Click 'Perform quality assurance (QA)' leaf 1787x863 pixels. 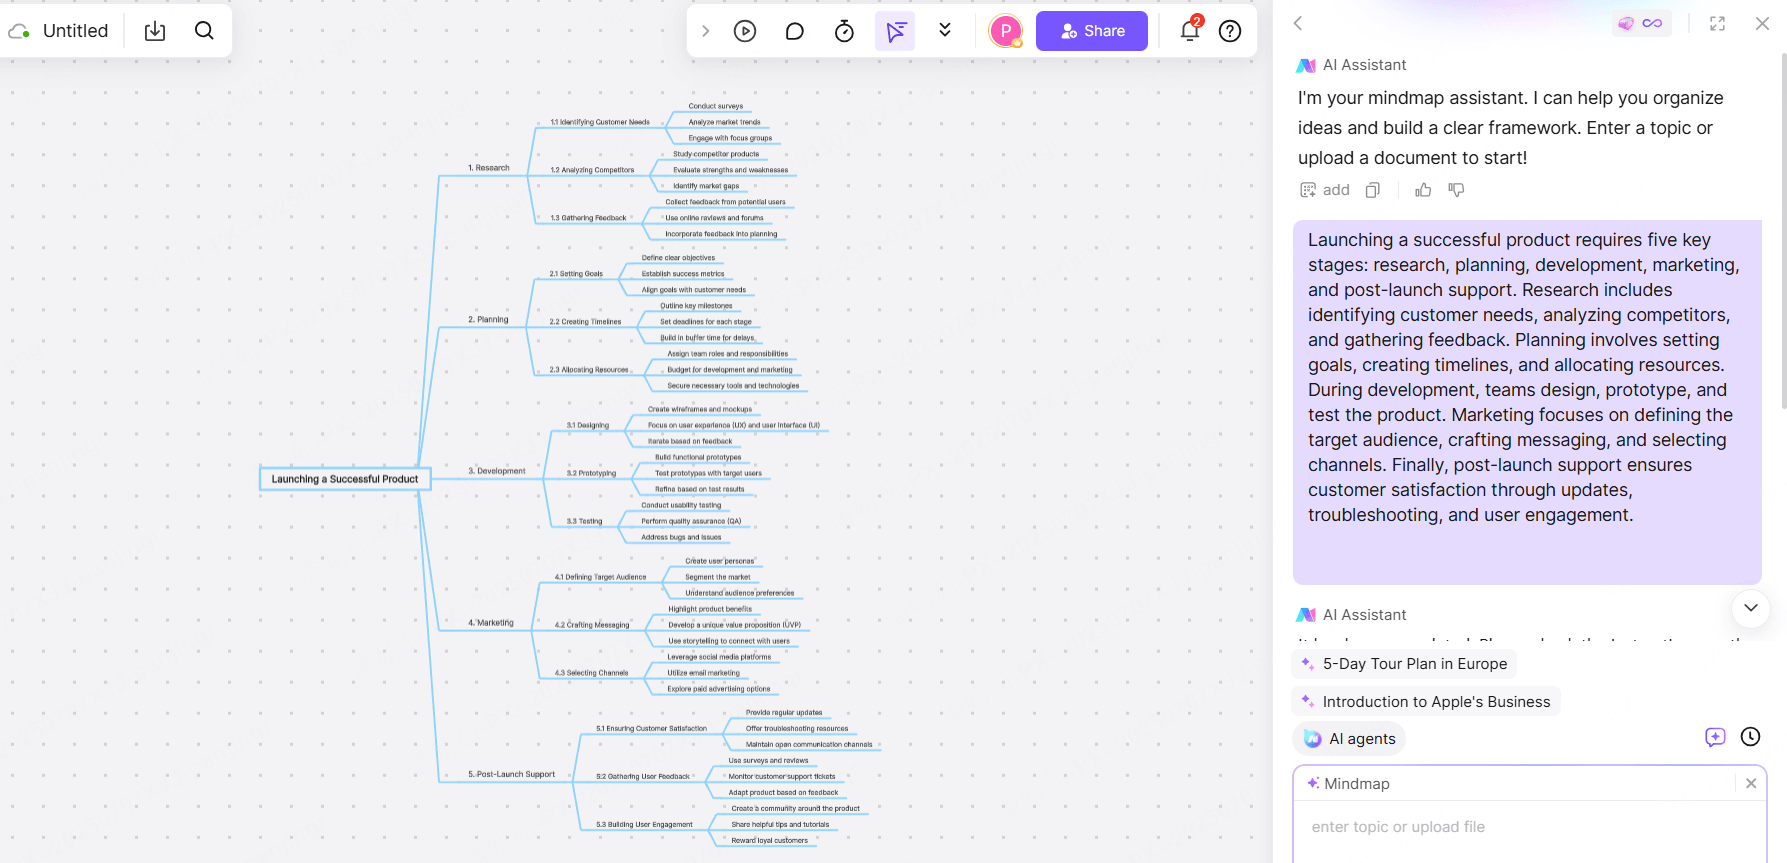[691, 522]
